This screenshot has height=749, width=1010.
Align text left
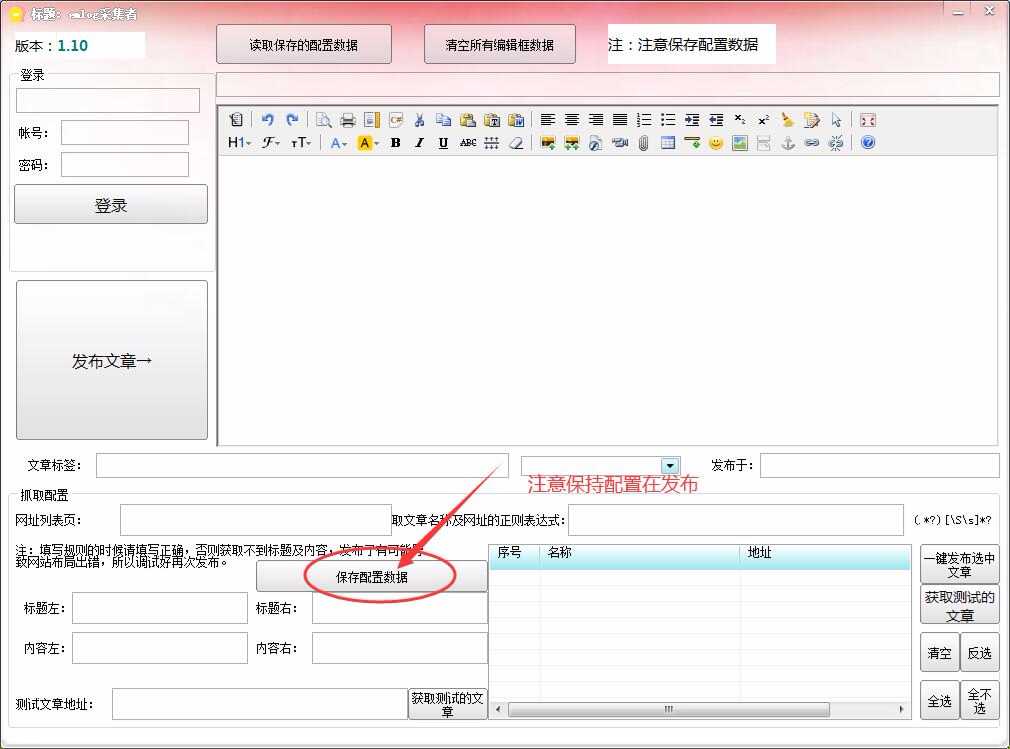pyautogui.click(x=548, y=119)
